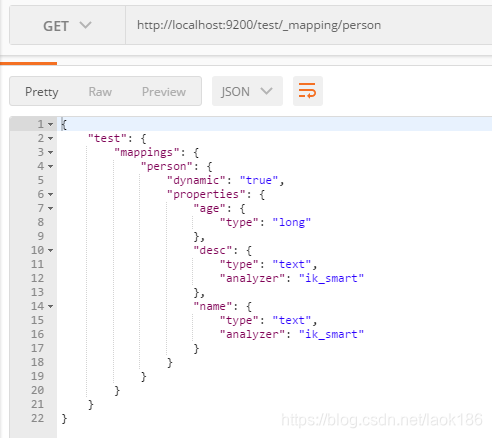Click the closing brace on line 22
The height and width of the screenshot is (438, 492).
64,418
